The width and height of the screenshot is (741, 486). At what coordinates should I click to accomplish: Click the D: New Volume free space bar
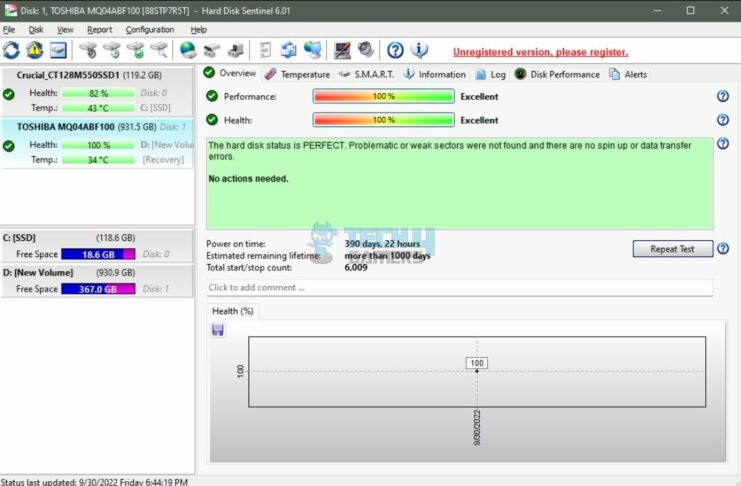tap(97, 289)
